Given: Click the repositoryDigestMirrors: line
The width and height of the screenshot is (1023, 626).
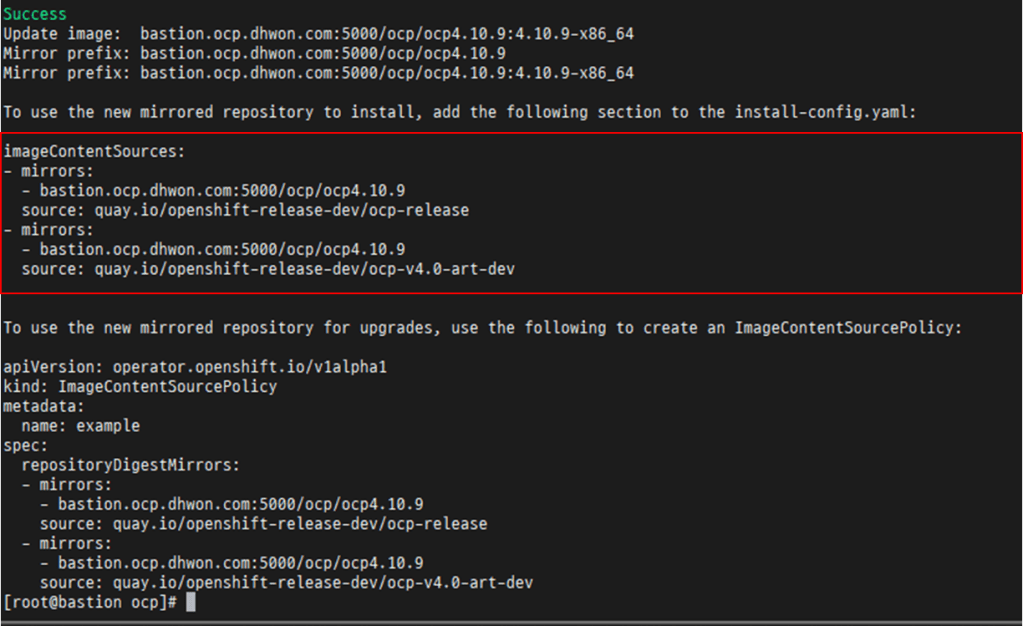Looking at the screenshot, I should (130, 465).
